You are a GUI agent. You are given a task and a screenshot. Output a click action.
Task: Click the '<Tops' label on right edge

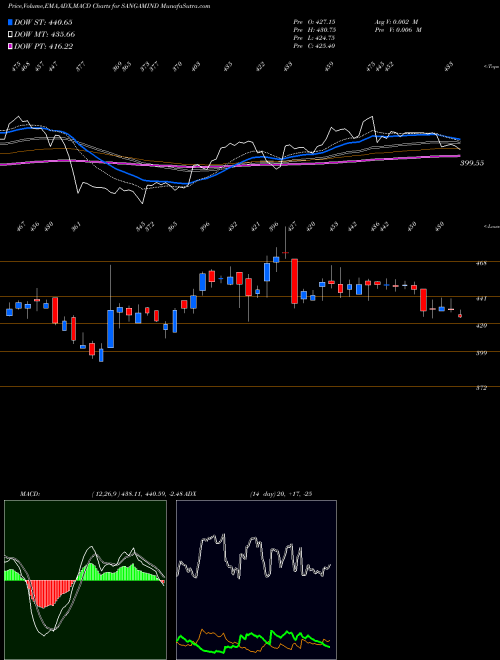(491, 67)
